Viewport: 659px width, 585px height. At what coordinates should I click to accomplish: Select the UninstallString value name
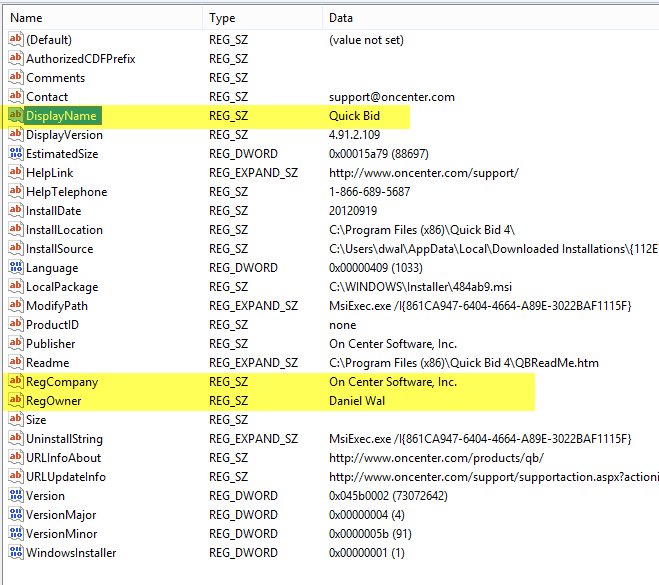coord(64,439)
